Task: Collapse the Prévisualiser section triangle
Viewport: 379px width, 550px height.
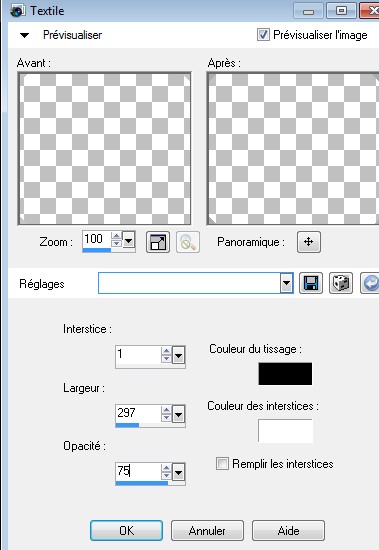Action: [x=24, y=35]
